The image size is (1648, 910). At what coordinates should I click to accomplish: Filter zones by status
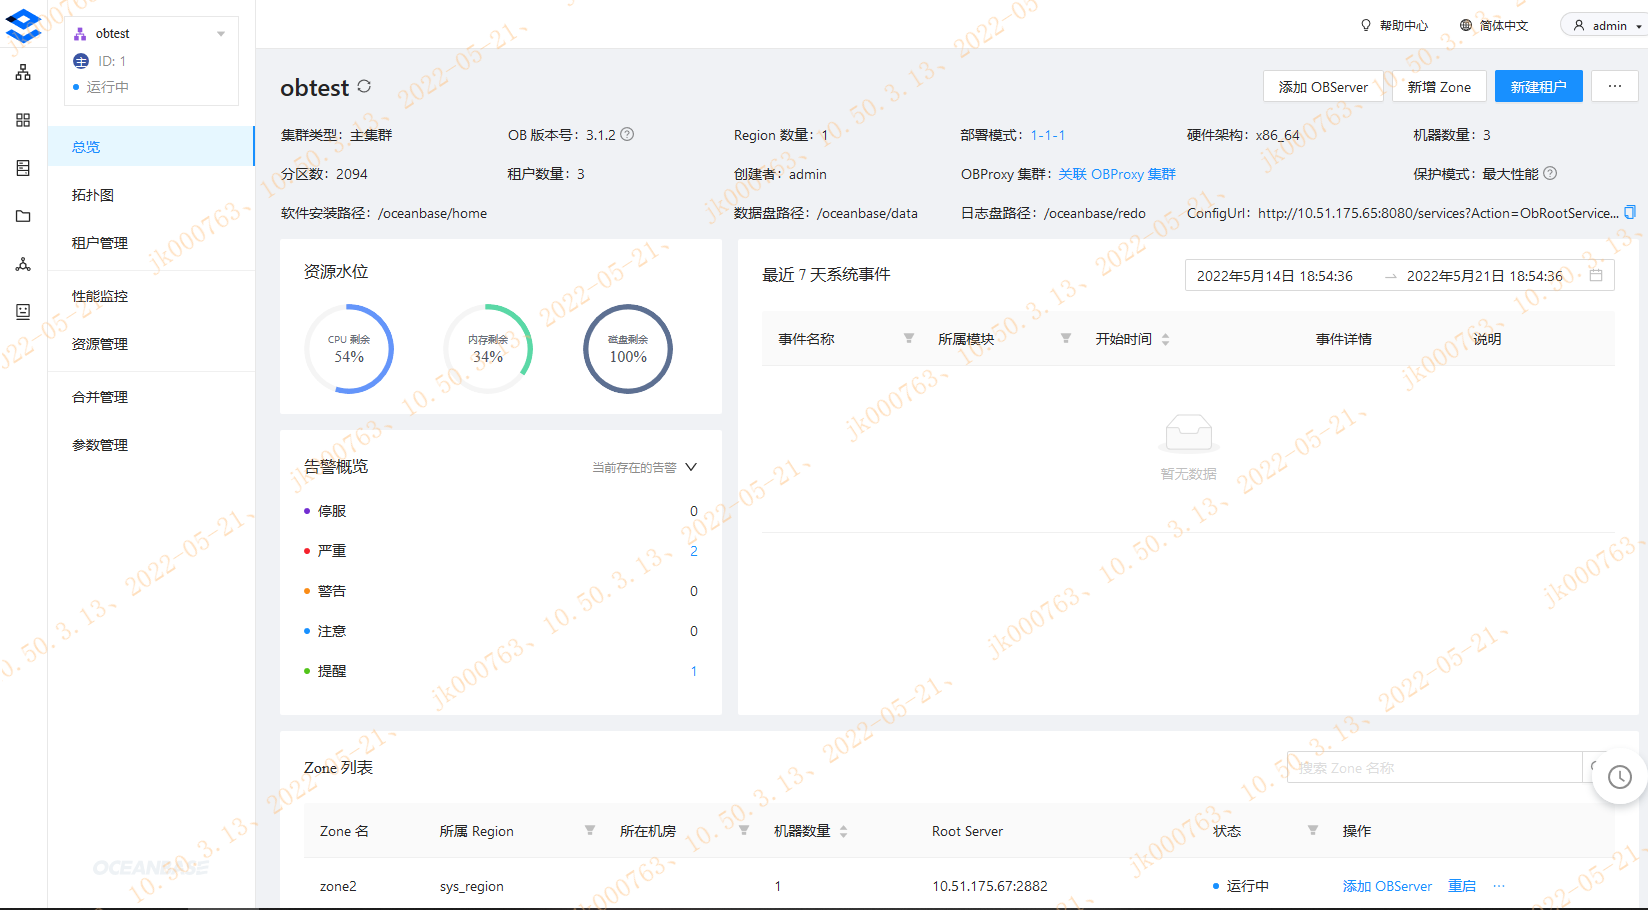coord(1313,831)
